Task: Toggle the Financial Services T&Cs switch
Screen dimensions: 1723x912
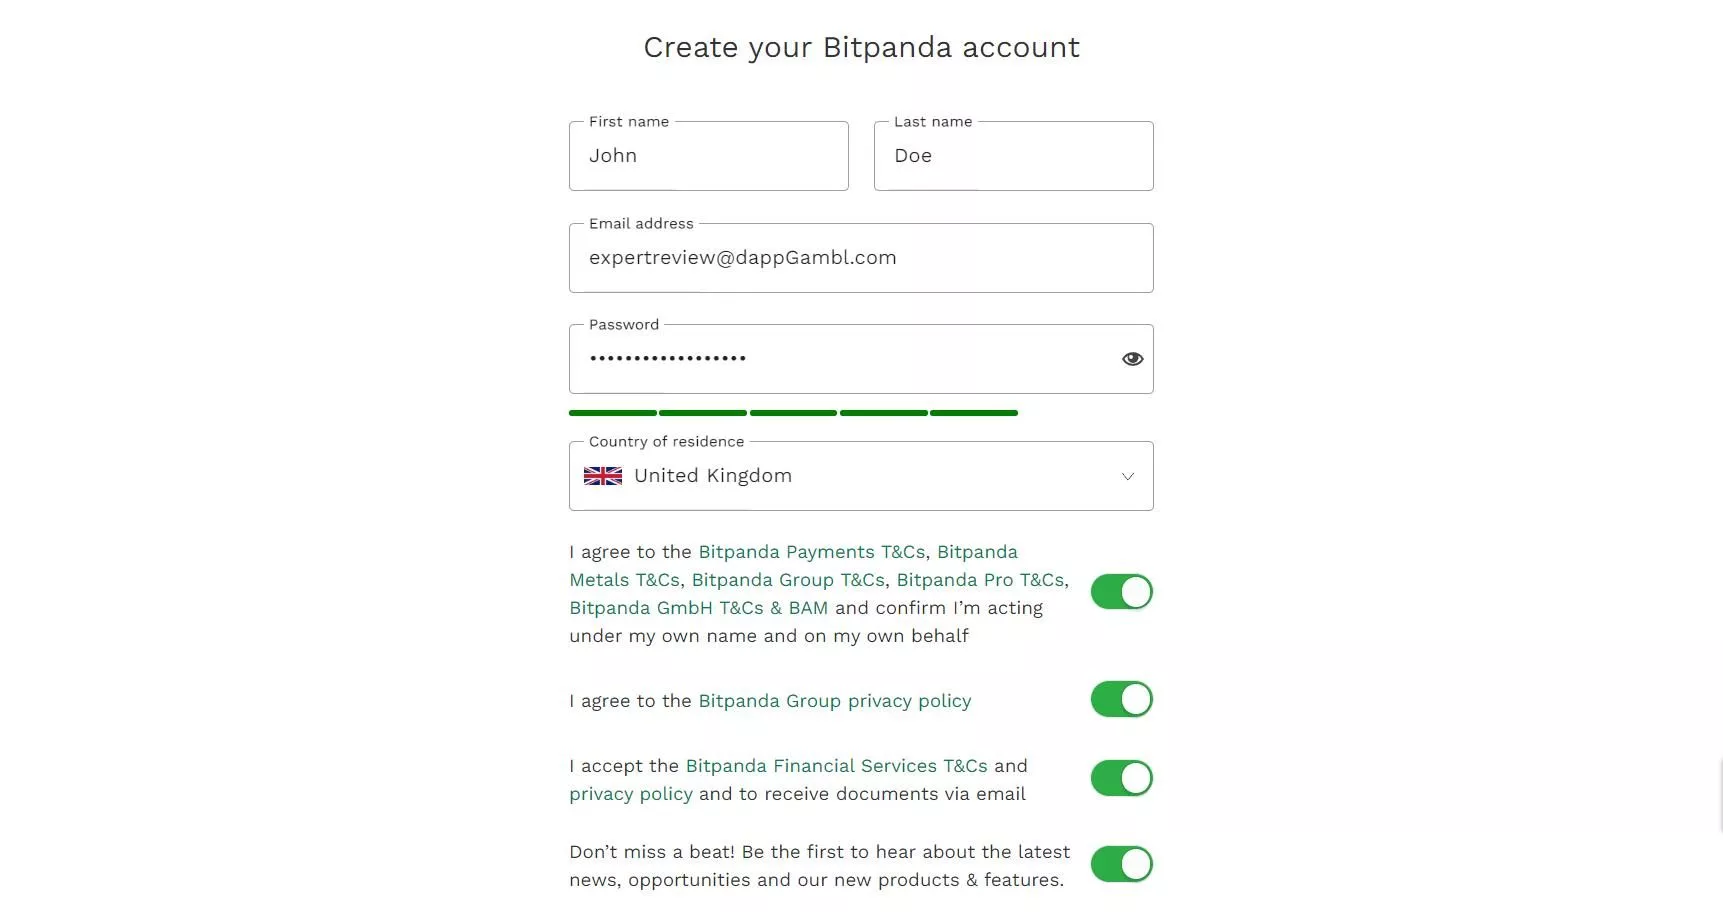Action: coord(1121,778)
